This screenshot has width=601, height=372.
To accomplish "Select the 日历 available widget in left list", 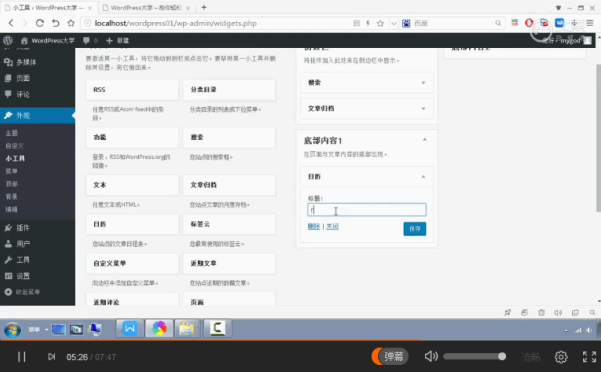I will point(132,224).
